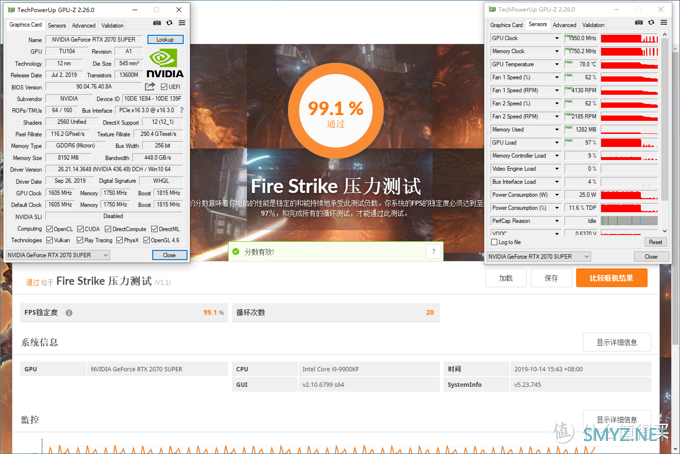Open the PerfCap Reason dropdown
The width and height of the screenshot is (680, 454).
pyautogui.click(x=557, y=221)
